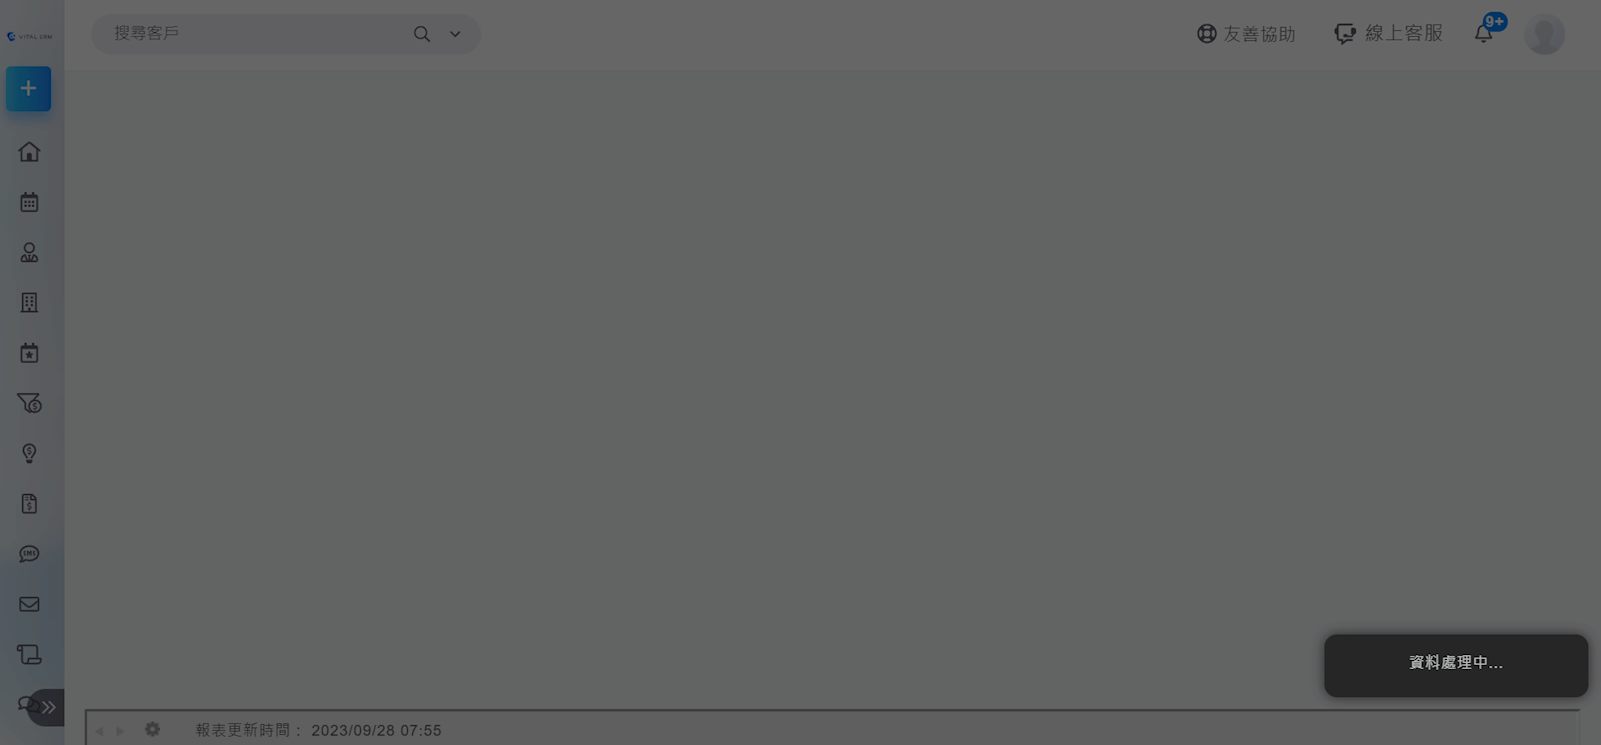
Task: Expand the sidebar with double-chevron button
Action: click(x=46, y=707)
